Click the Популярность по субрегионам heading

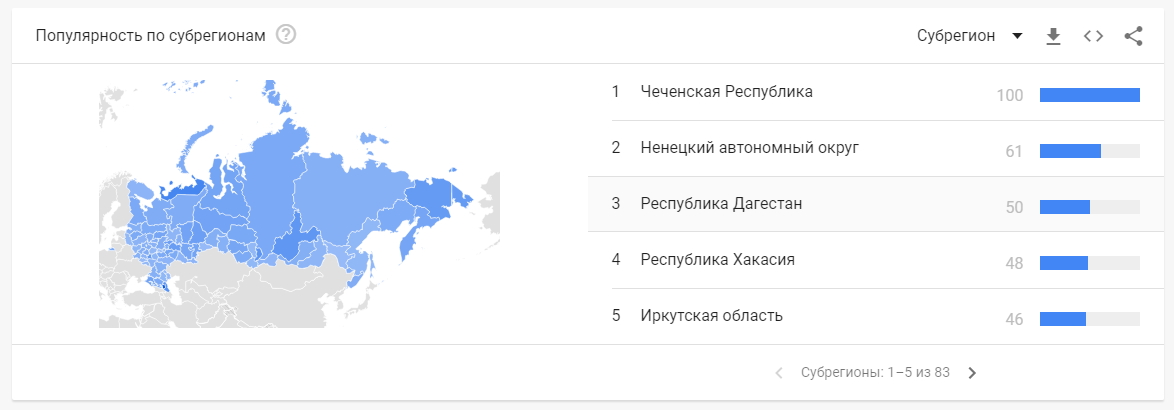150,36
